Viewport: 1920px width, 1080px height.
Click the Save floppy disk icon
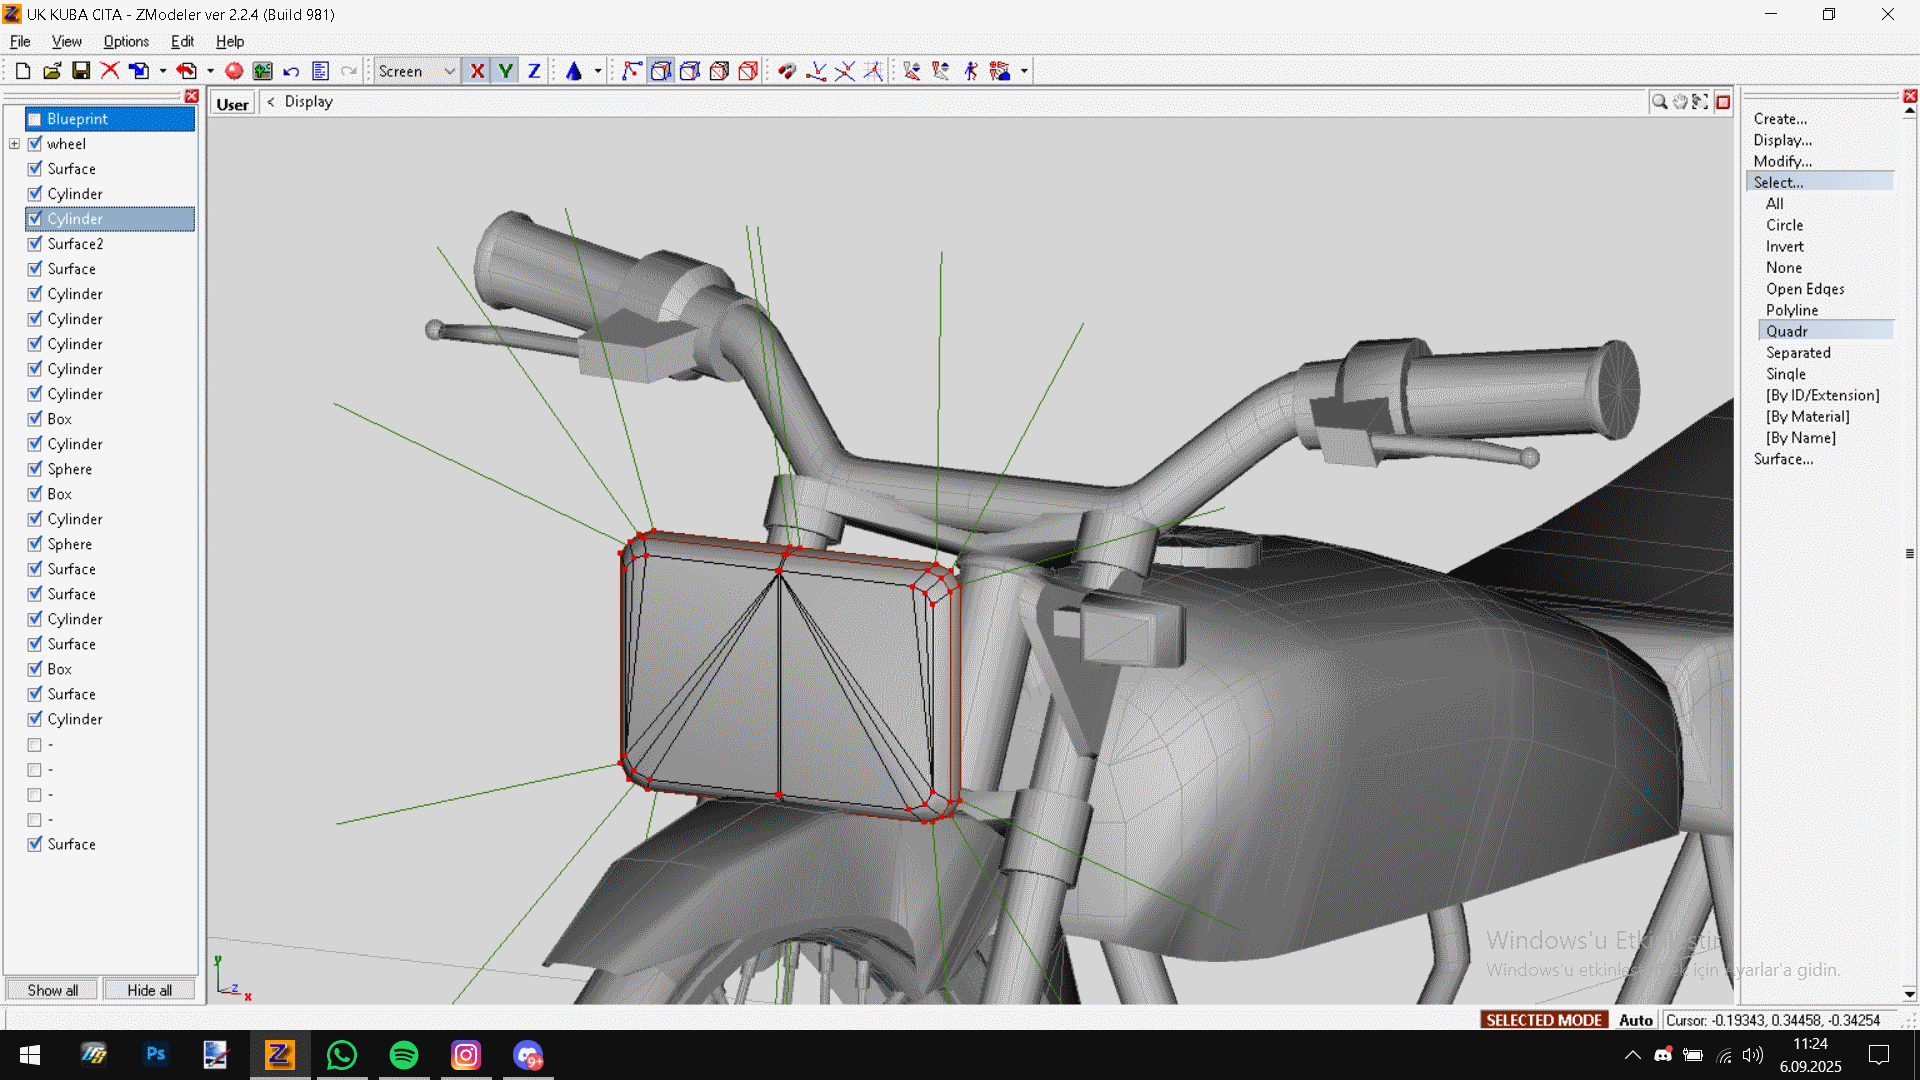click(x=81, y=71)
